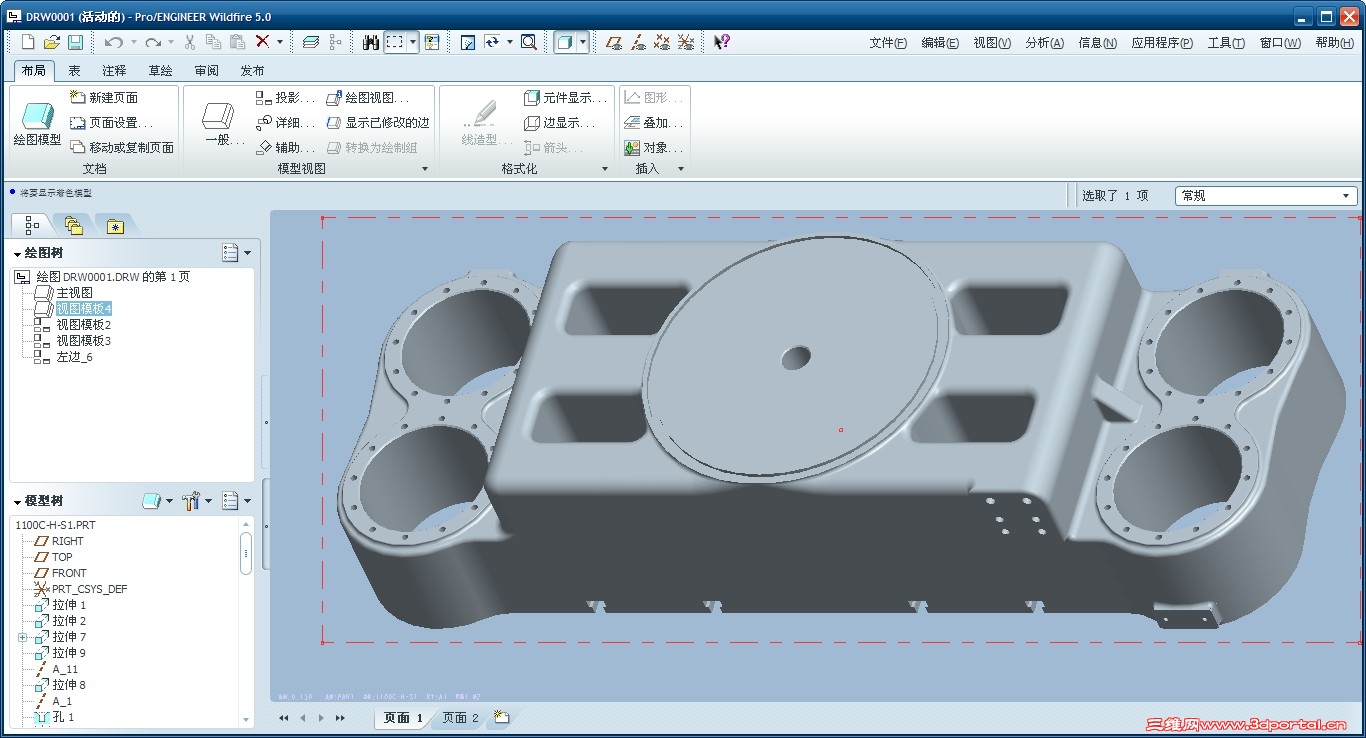1366x738 pixels.
Task: Add a new sheet using the icon beside 页面 2
Action: [501, 717]
